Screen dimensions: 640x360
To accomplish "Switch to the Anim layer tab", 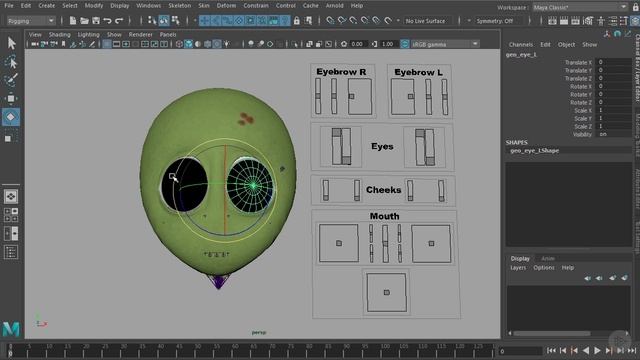I will 547,258.
